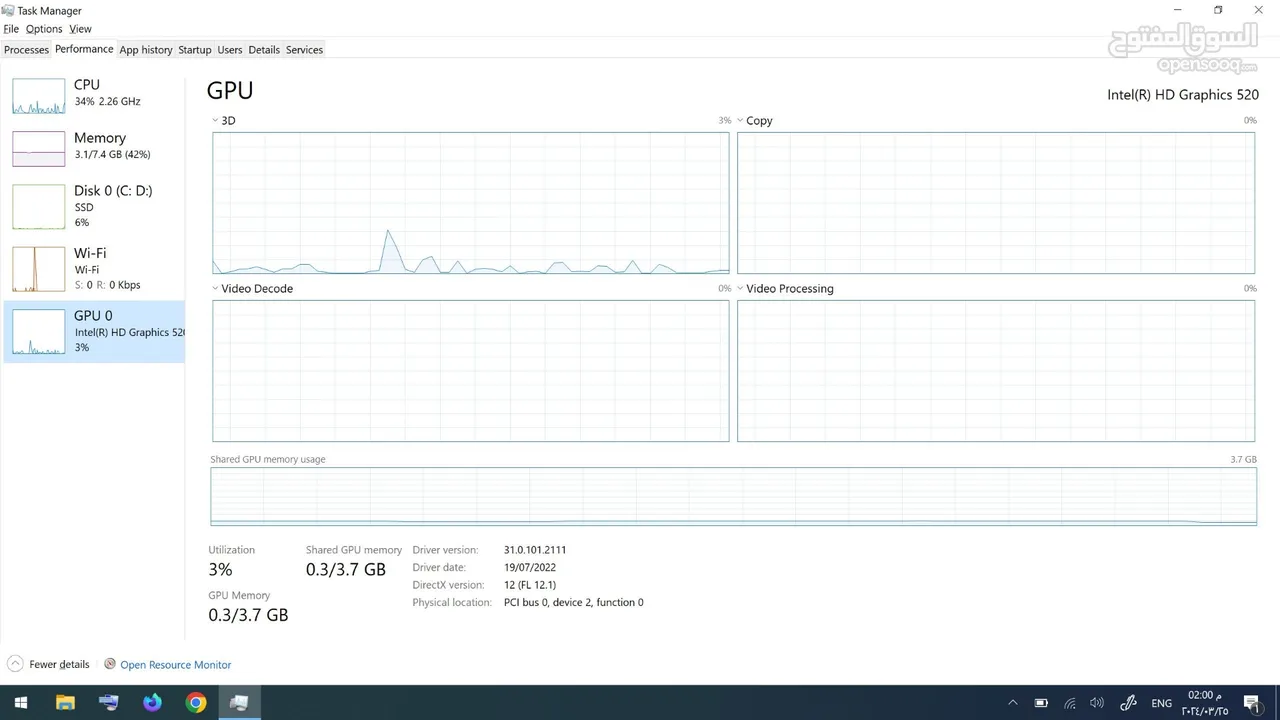Click the battery tray icon
This screenshot has width=1280, height=720.
pyautogui.click(x=1041, y=703)
